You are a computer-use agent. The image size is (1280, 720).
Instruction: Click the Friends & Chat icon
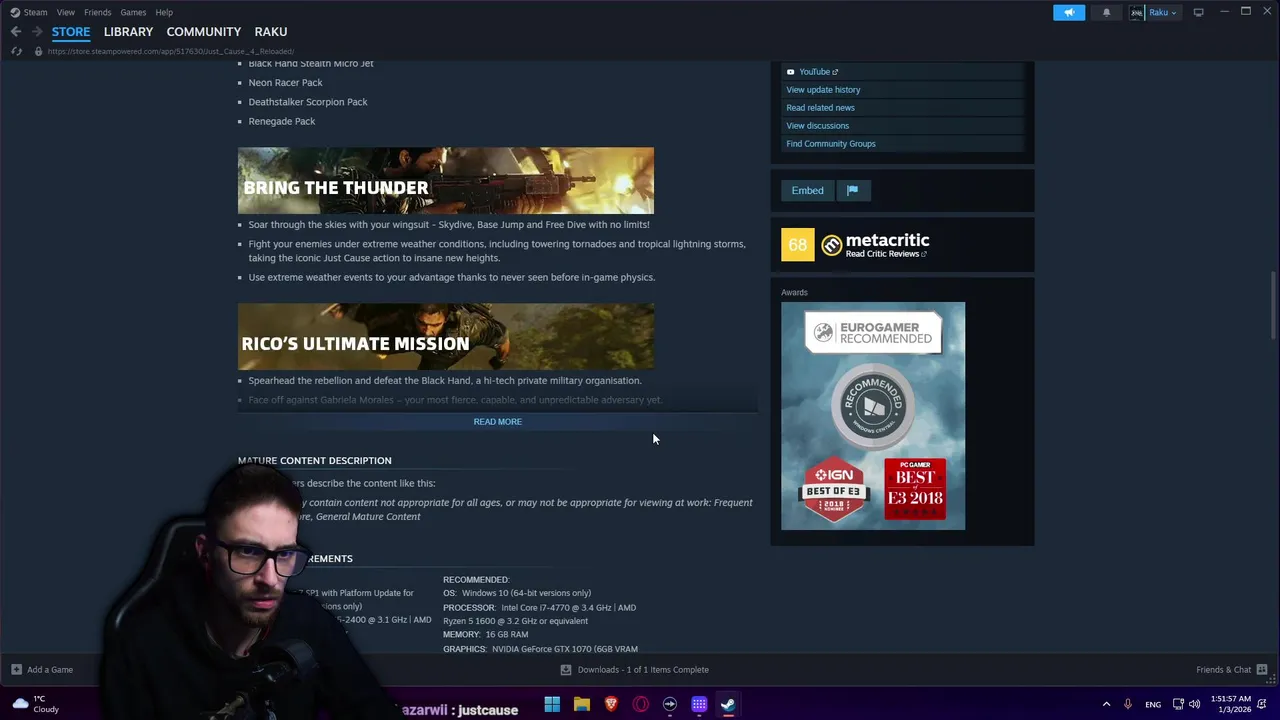point(1262,670)
